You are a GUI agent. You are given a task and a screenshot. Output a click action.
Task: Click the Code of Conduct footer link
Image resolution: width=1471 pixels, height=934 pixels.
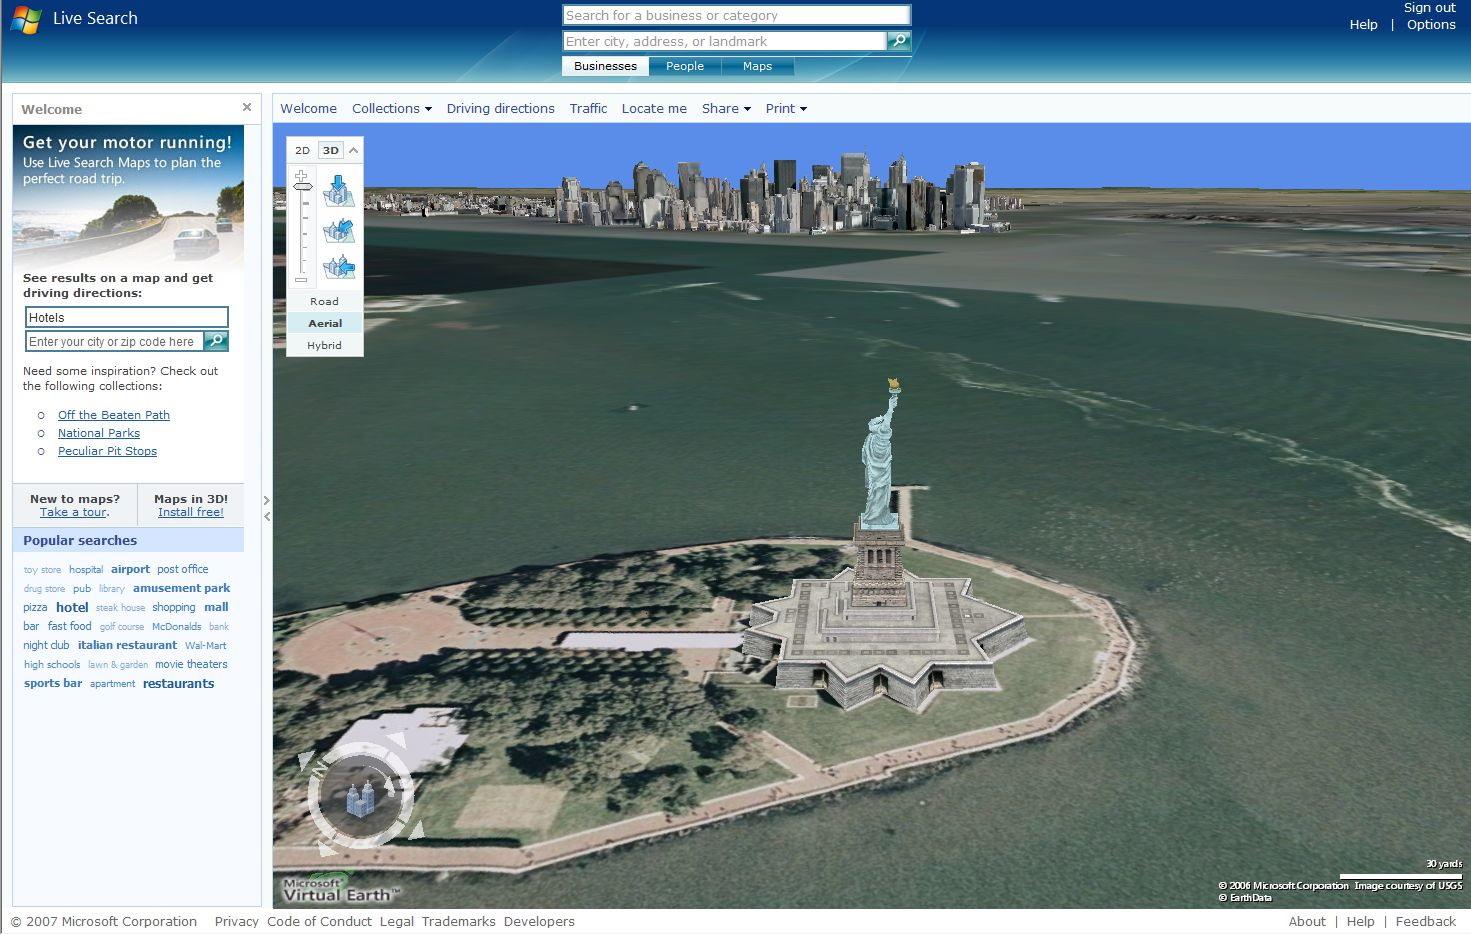click(x=319, y=922)
